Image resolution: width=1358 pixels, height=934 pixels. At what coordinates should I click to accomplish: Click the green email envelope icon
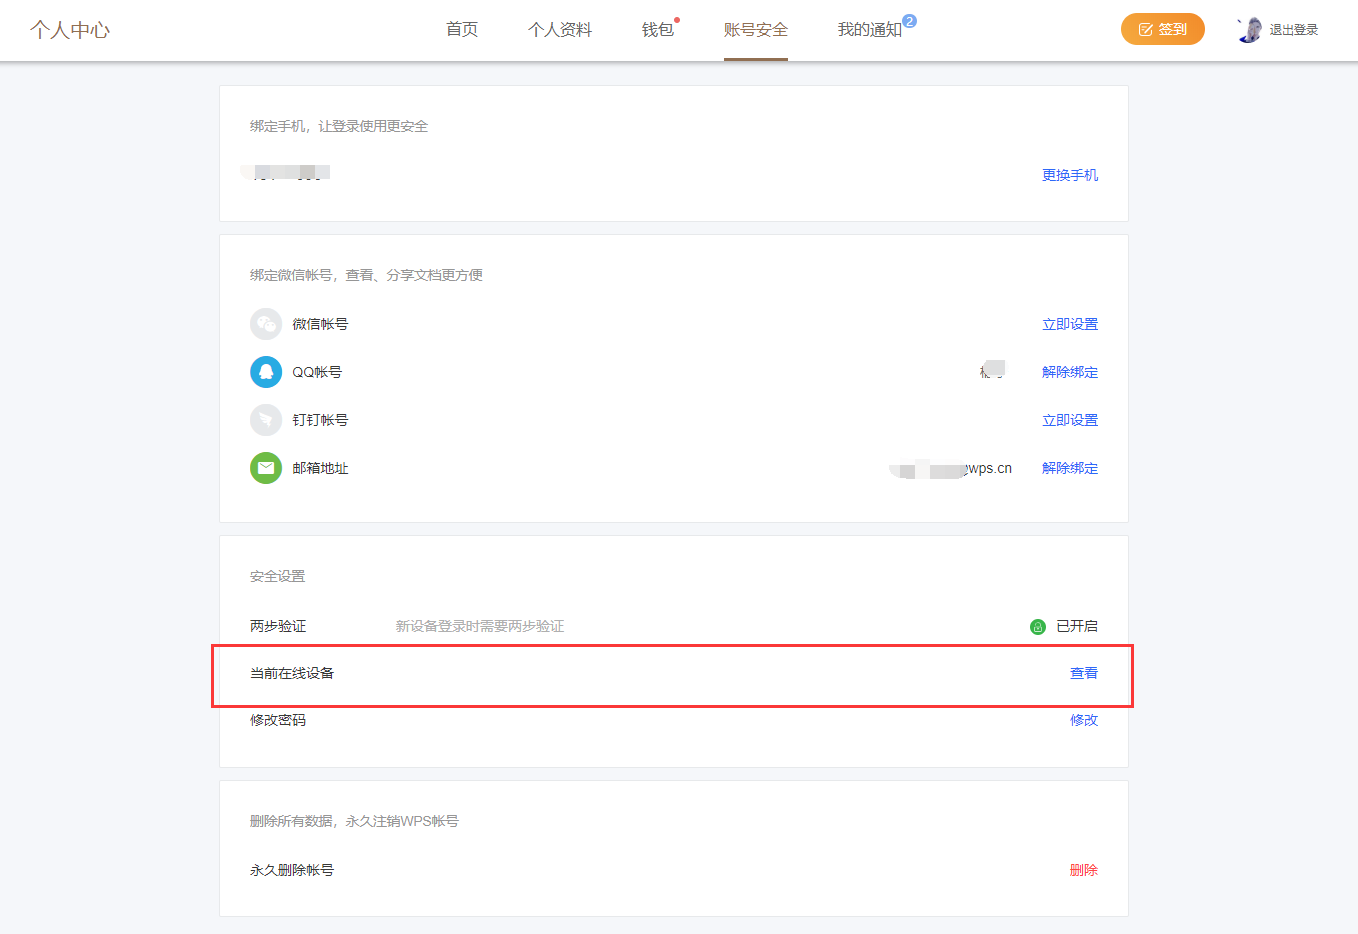pyautogui.click(x=266, y=468)
